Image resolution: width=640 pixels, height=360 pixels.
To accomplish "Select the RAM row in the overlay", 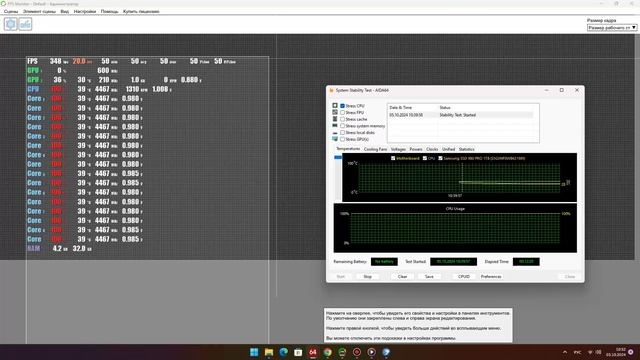I will coord(60,248).
